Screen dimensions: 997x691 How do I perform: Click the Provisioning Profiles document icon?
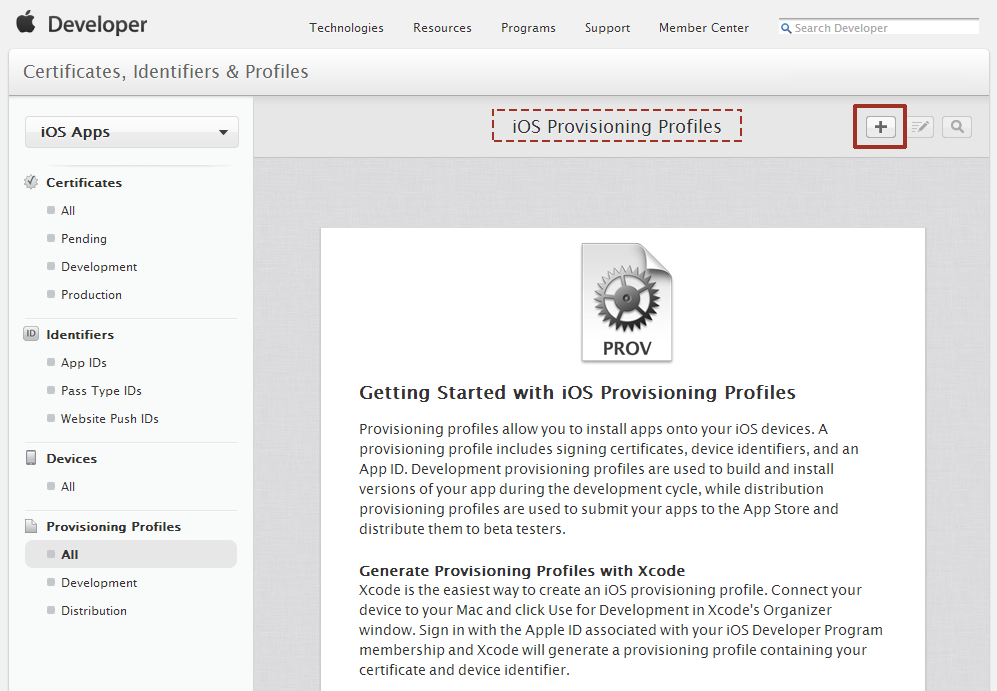tap(31, 526)
